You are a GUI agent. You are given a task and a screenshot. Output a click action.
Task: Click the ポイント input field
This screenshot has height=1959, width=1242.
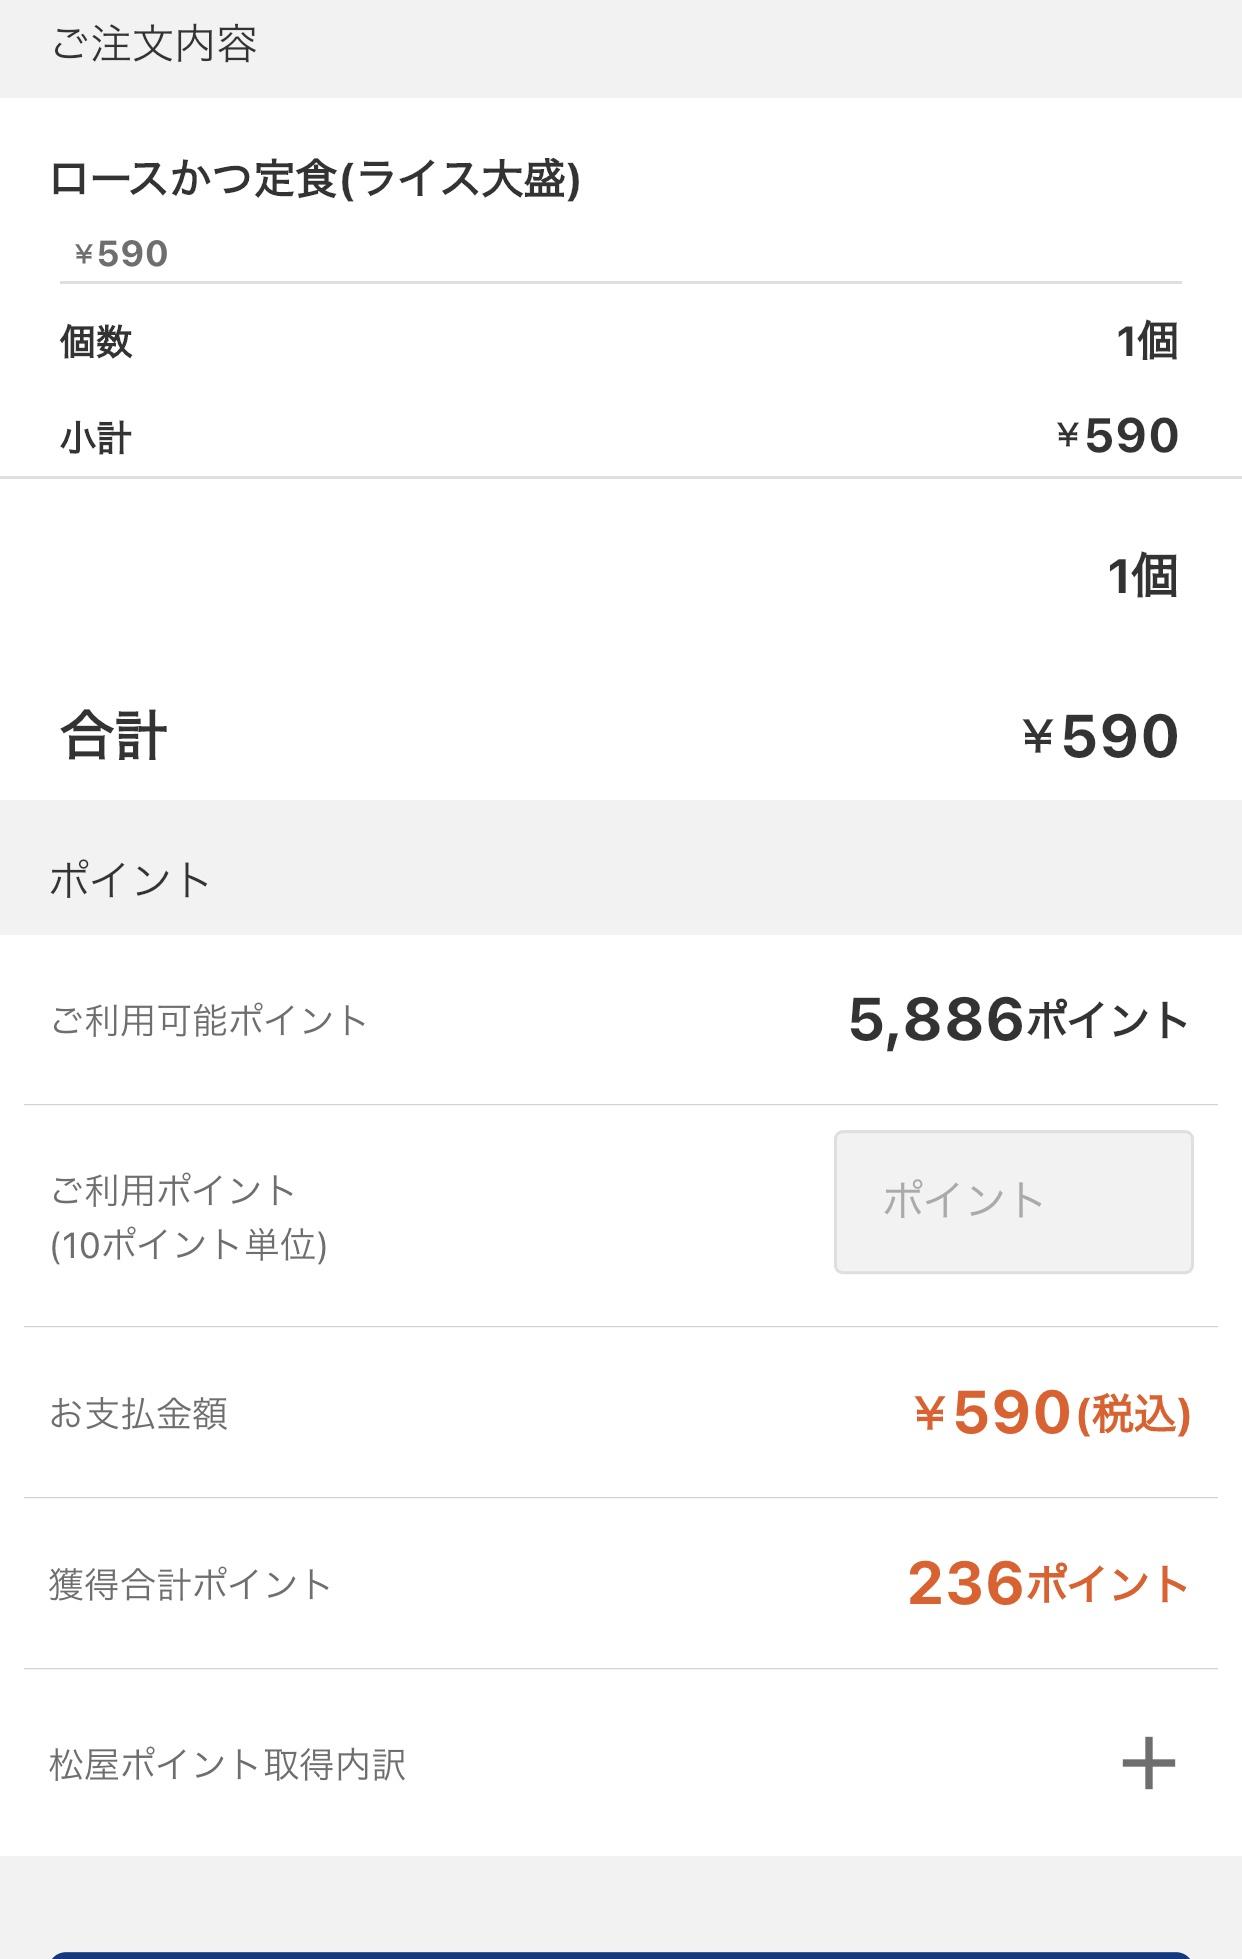coord(1013,1201)
